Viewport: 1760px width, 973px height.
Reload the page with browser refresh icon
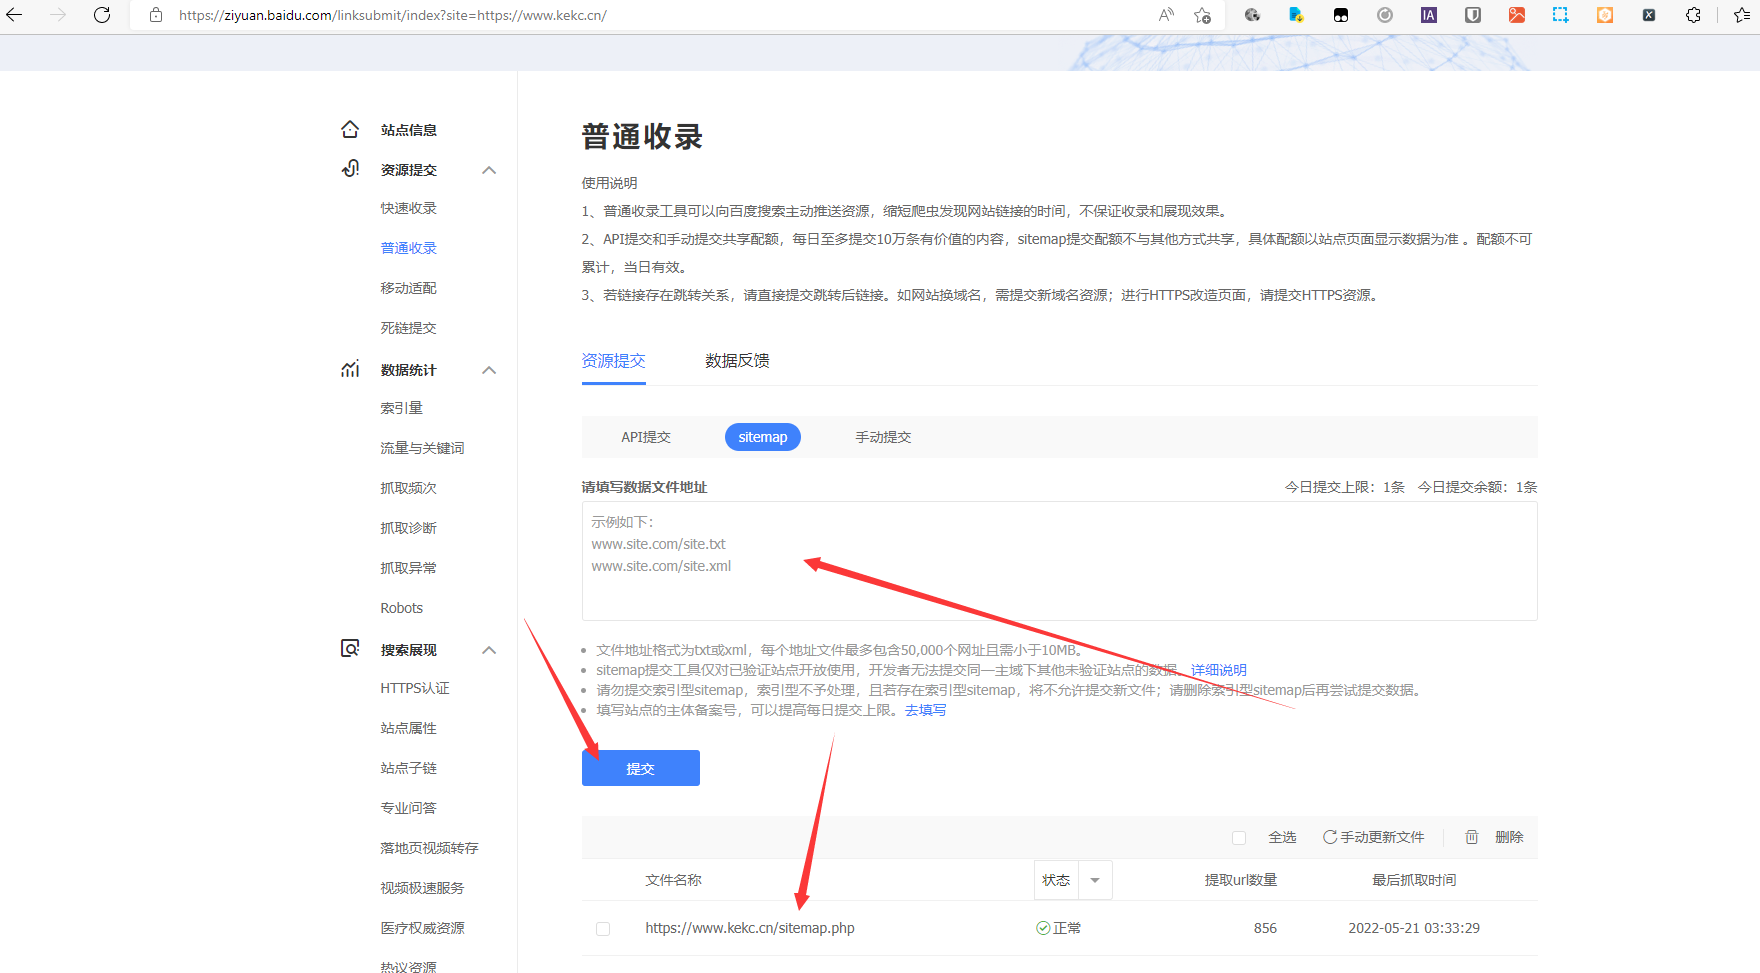(x=102, y=15)
